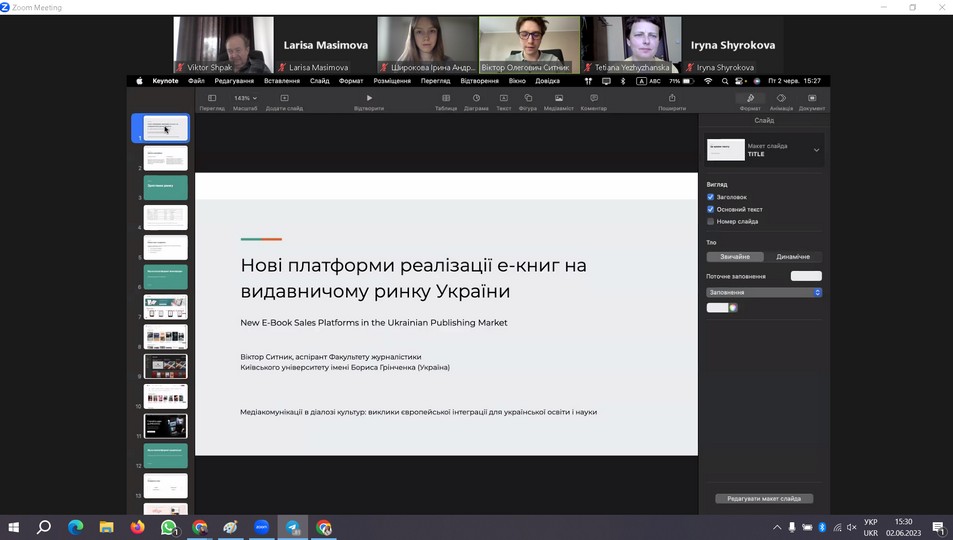953x540 pixels.
Task: Add a text box via Текст icon
Action: 503,98
